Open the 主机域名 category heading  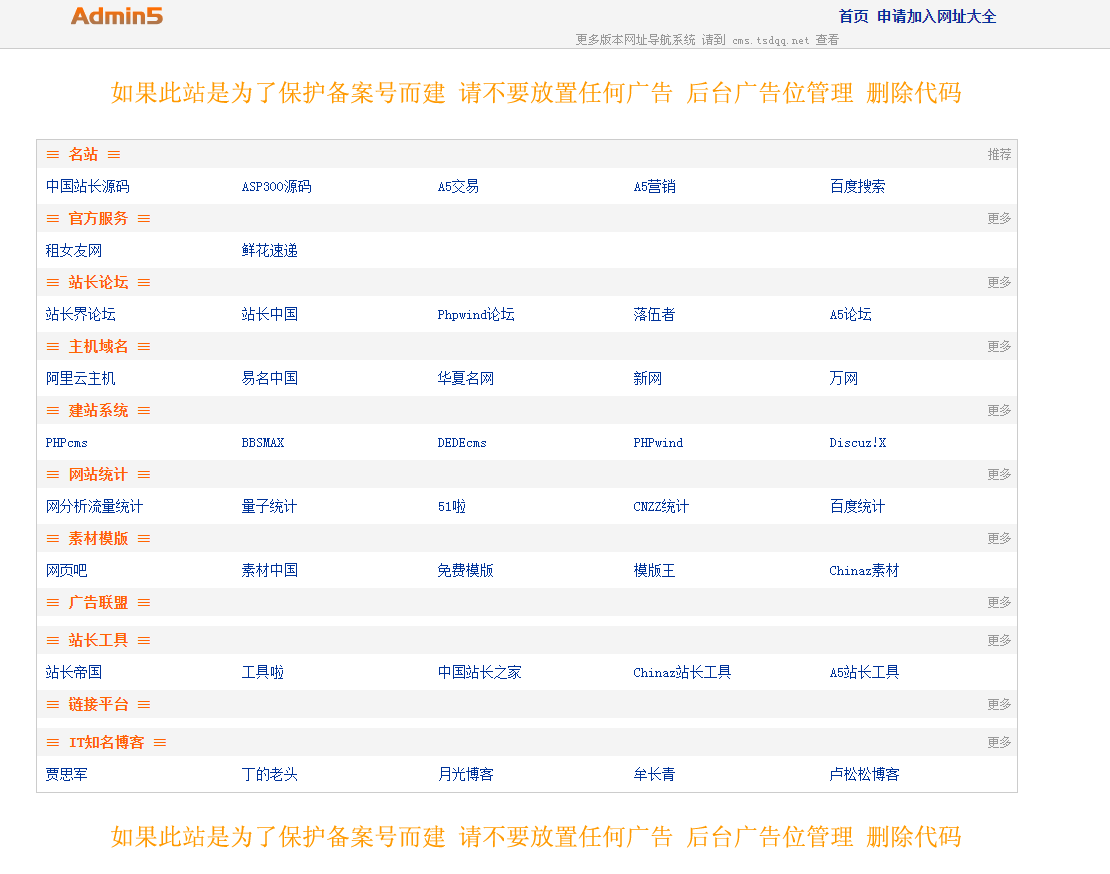98,346
